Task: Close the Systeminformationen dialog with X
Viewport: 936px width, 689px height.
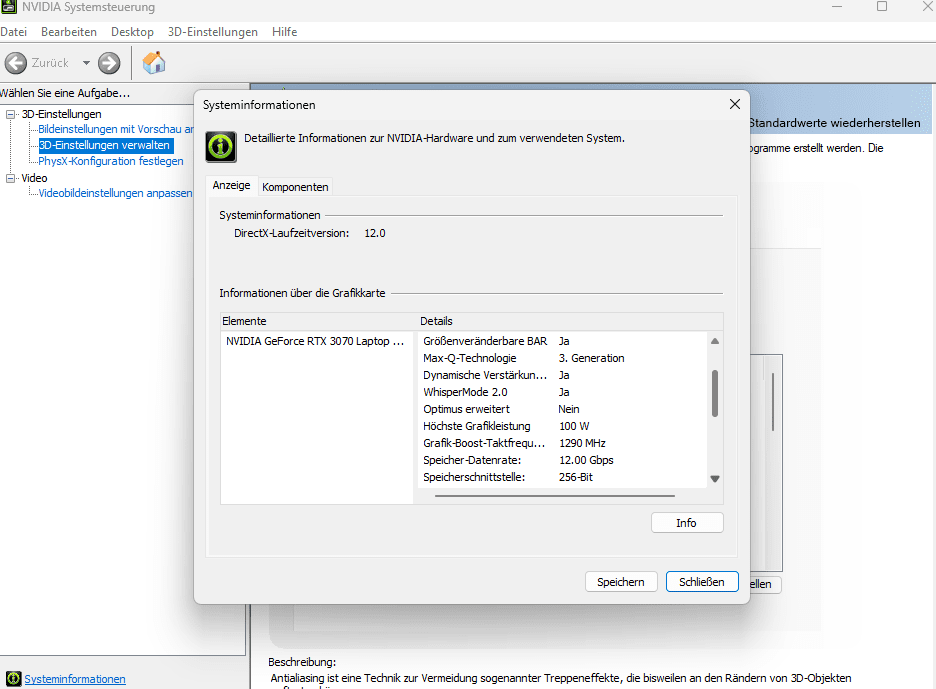Action: (735, 104)
